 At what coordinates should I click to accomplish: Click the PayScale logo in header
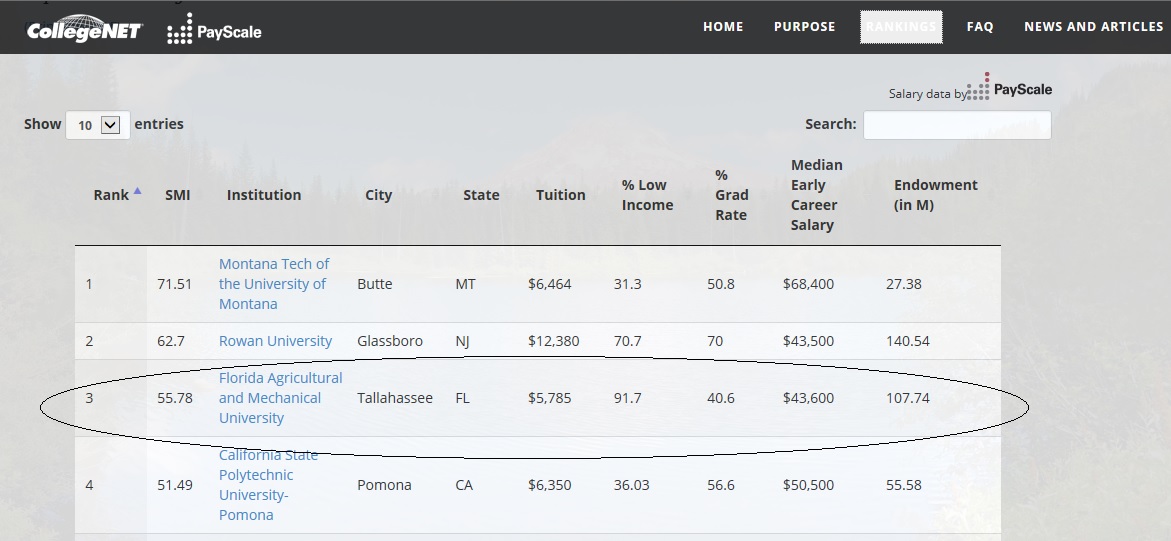point(214,29)
